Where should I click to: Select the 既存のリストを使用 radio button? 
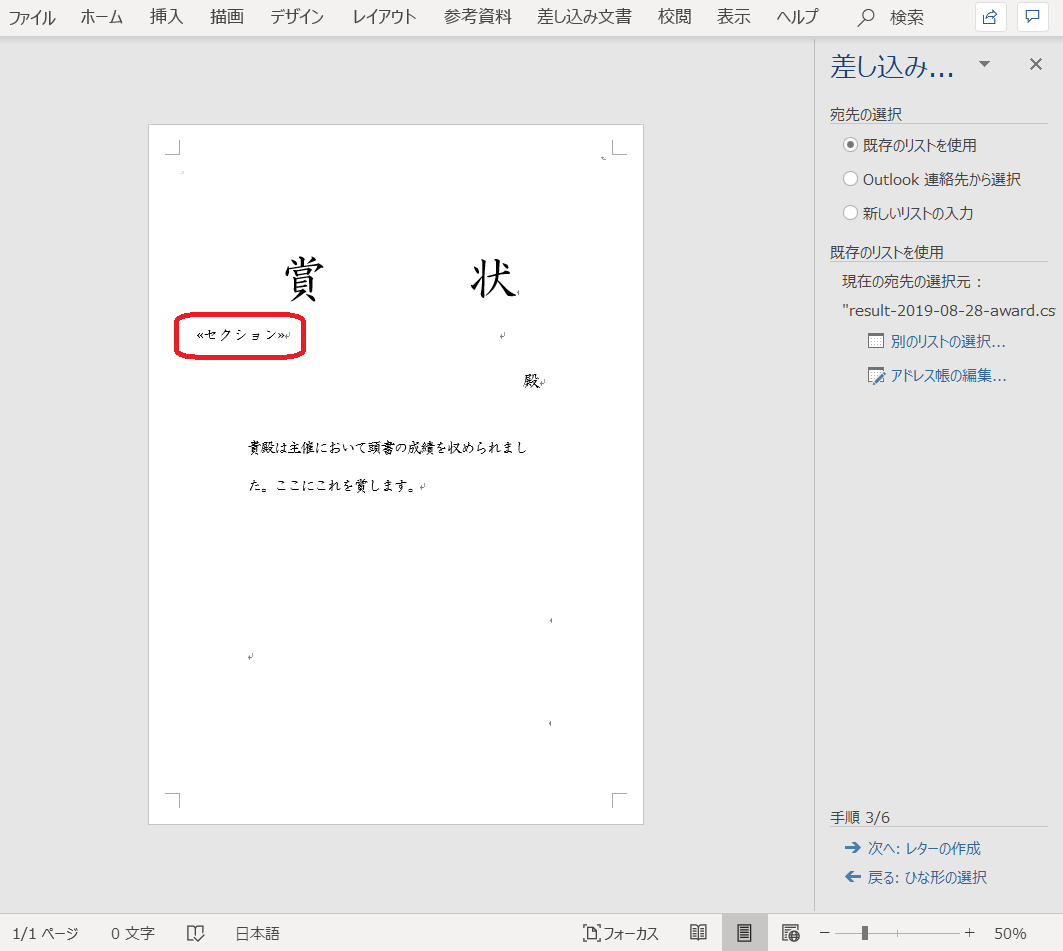pos(851,145)
